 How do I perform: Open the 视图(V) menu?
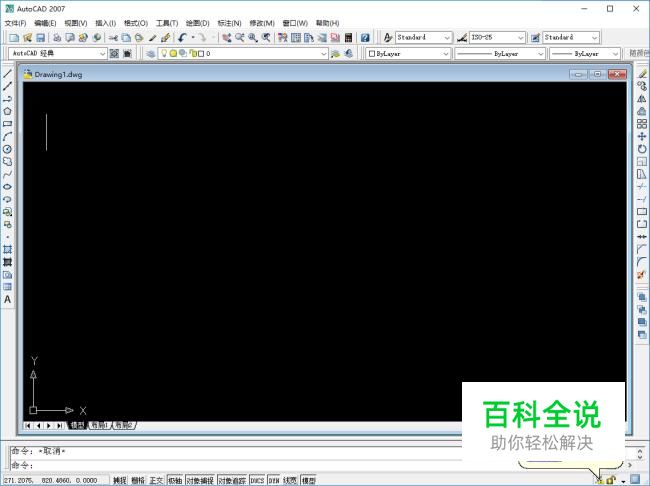tap(76, 23)
